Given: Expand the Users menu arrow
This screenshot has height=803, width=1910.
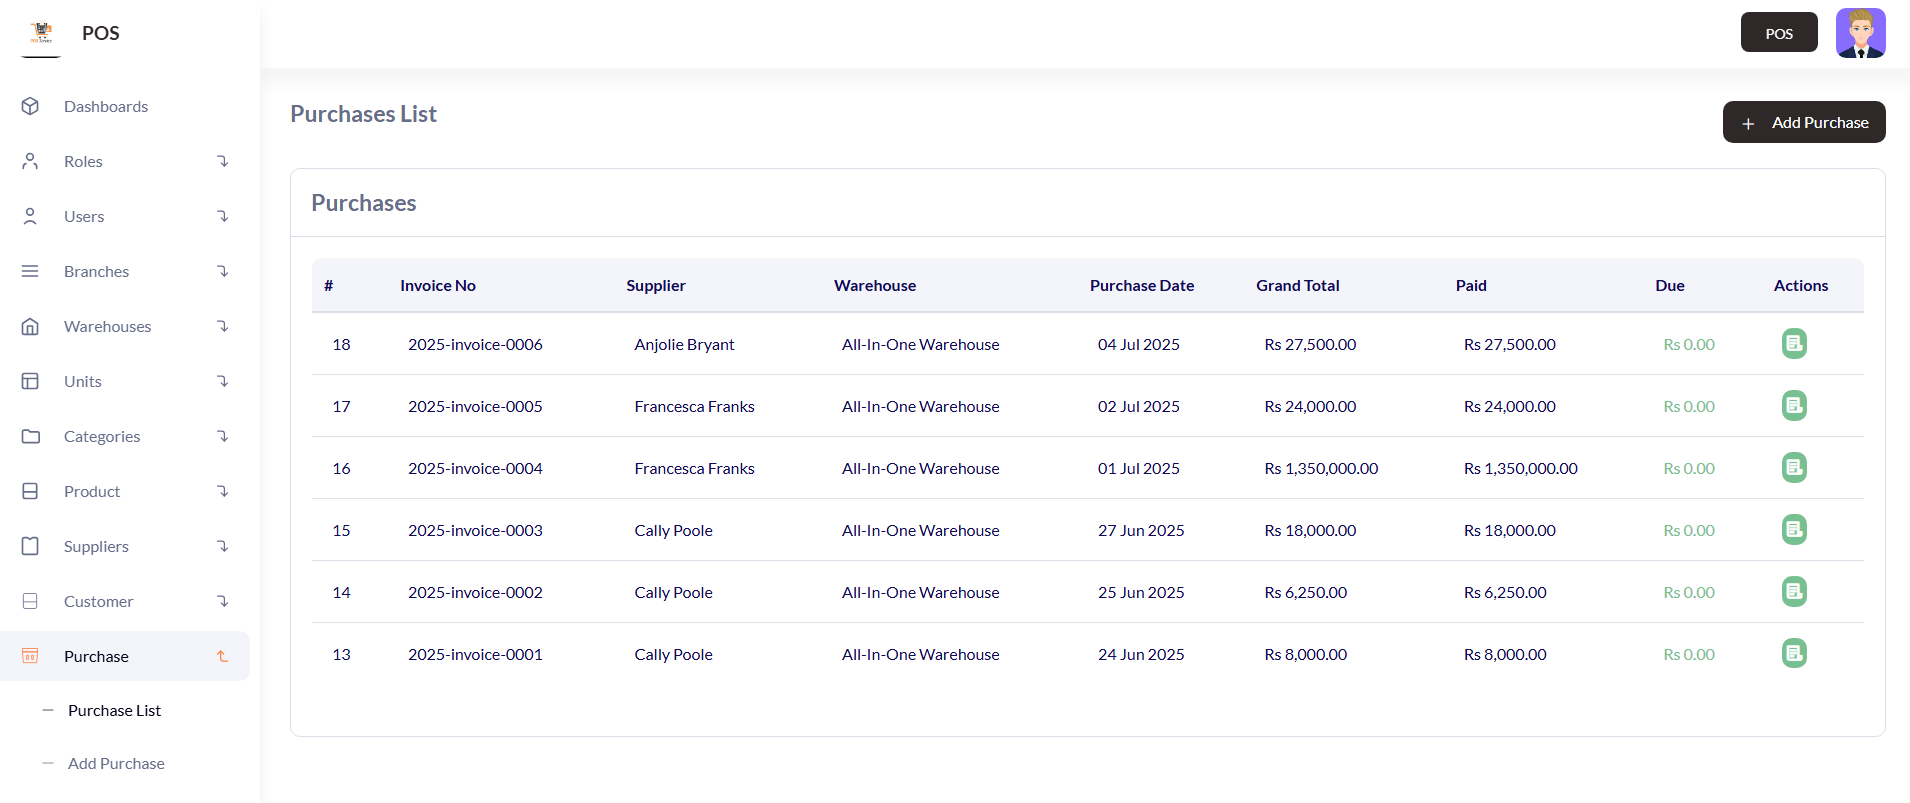Looking at the screenshot, I should coord(223,216).
